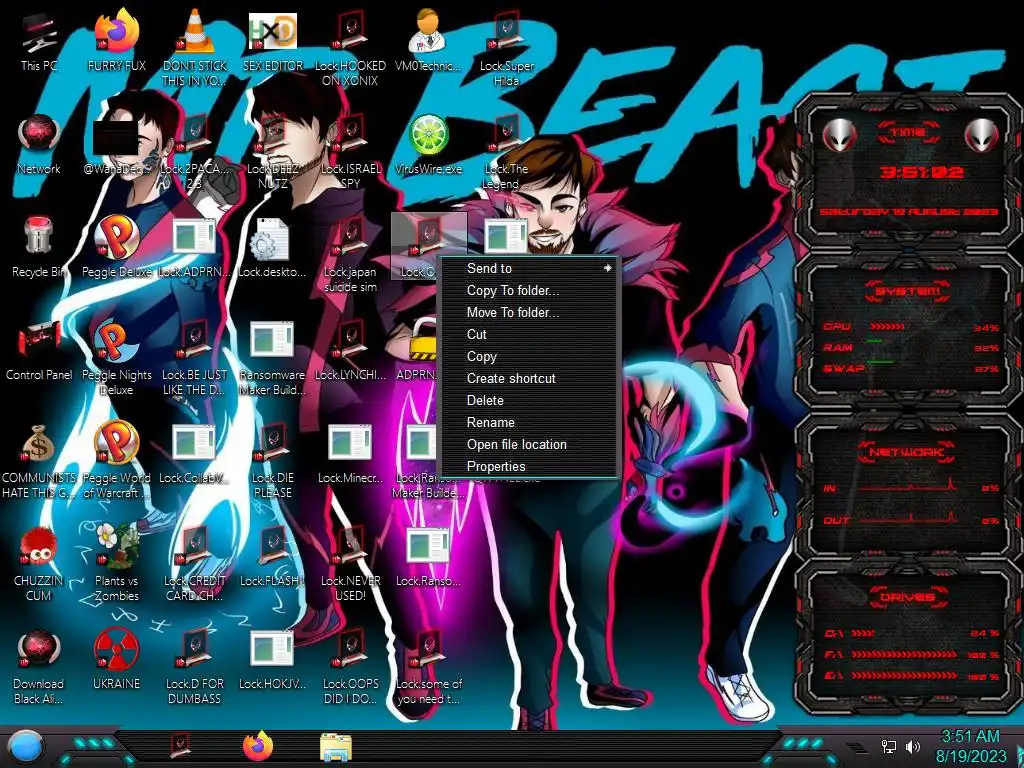Click the CPU usage bar in SYSTEM gadget

[x=886, y=327]
